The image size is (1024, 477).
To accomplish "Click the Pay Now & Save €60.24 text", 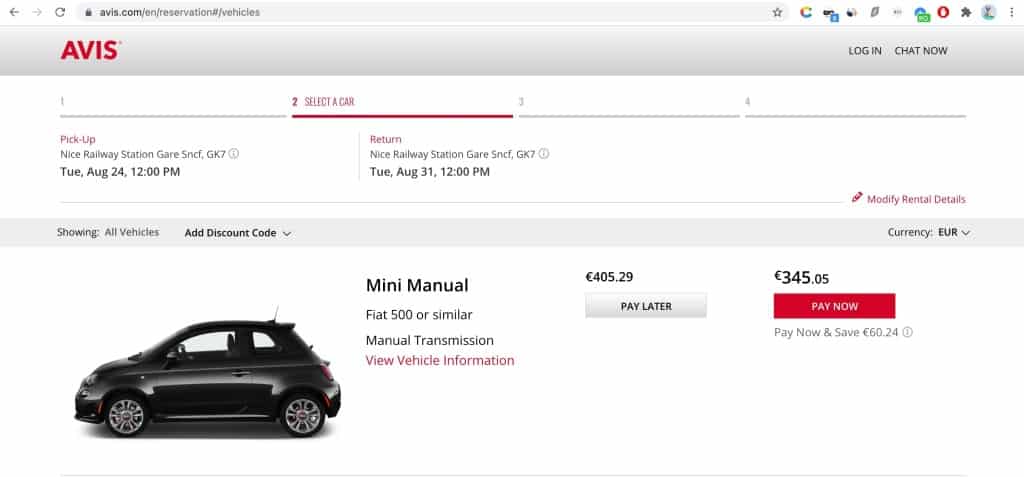I will 836,332.
